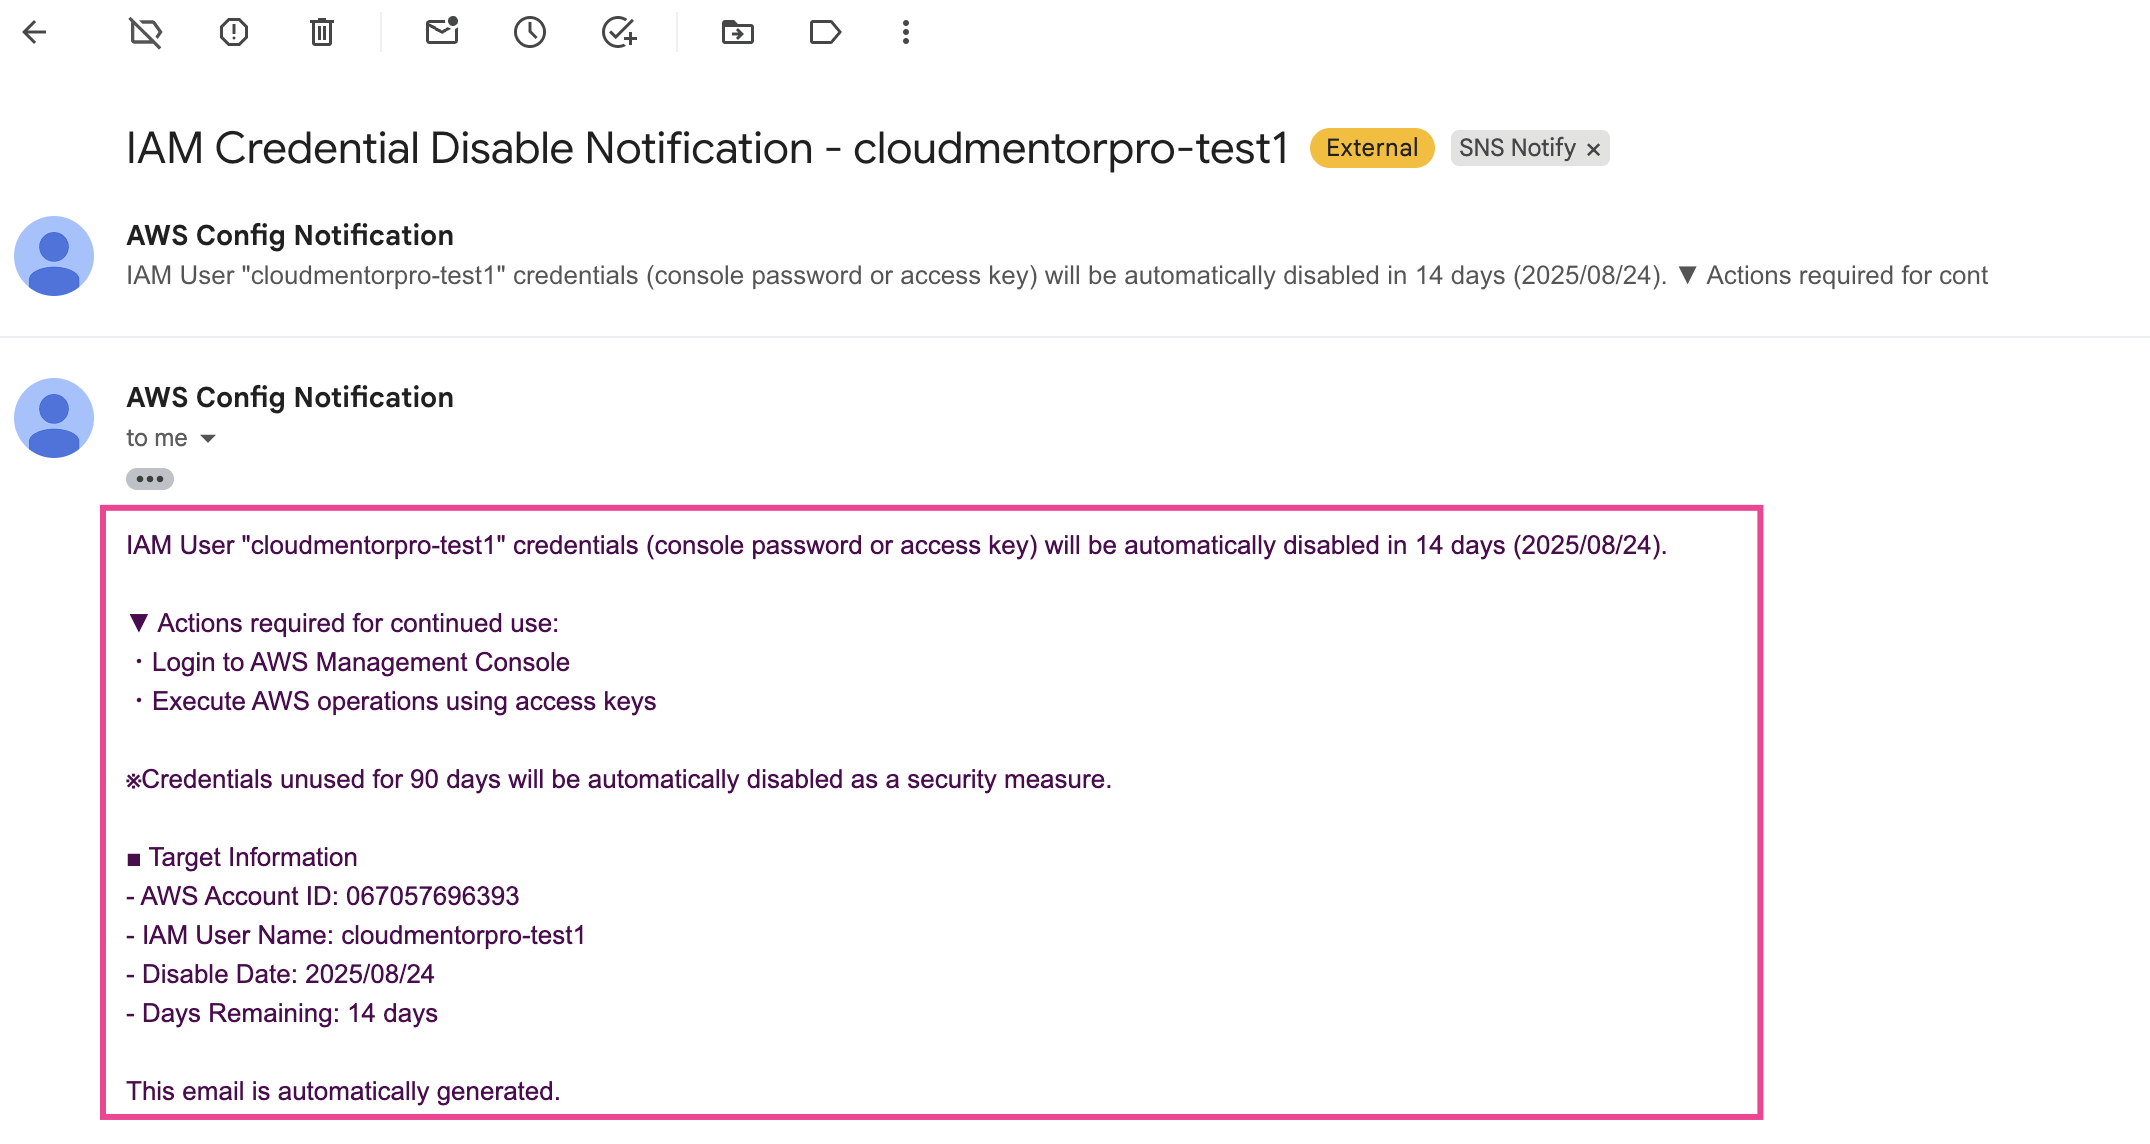Screen dimensions: 2150x1144
Task: Report this email as spam
Action: [233, 33]
